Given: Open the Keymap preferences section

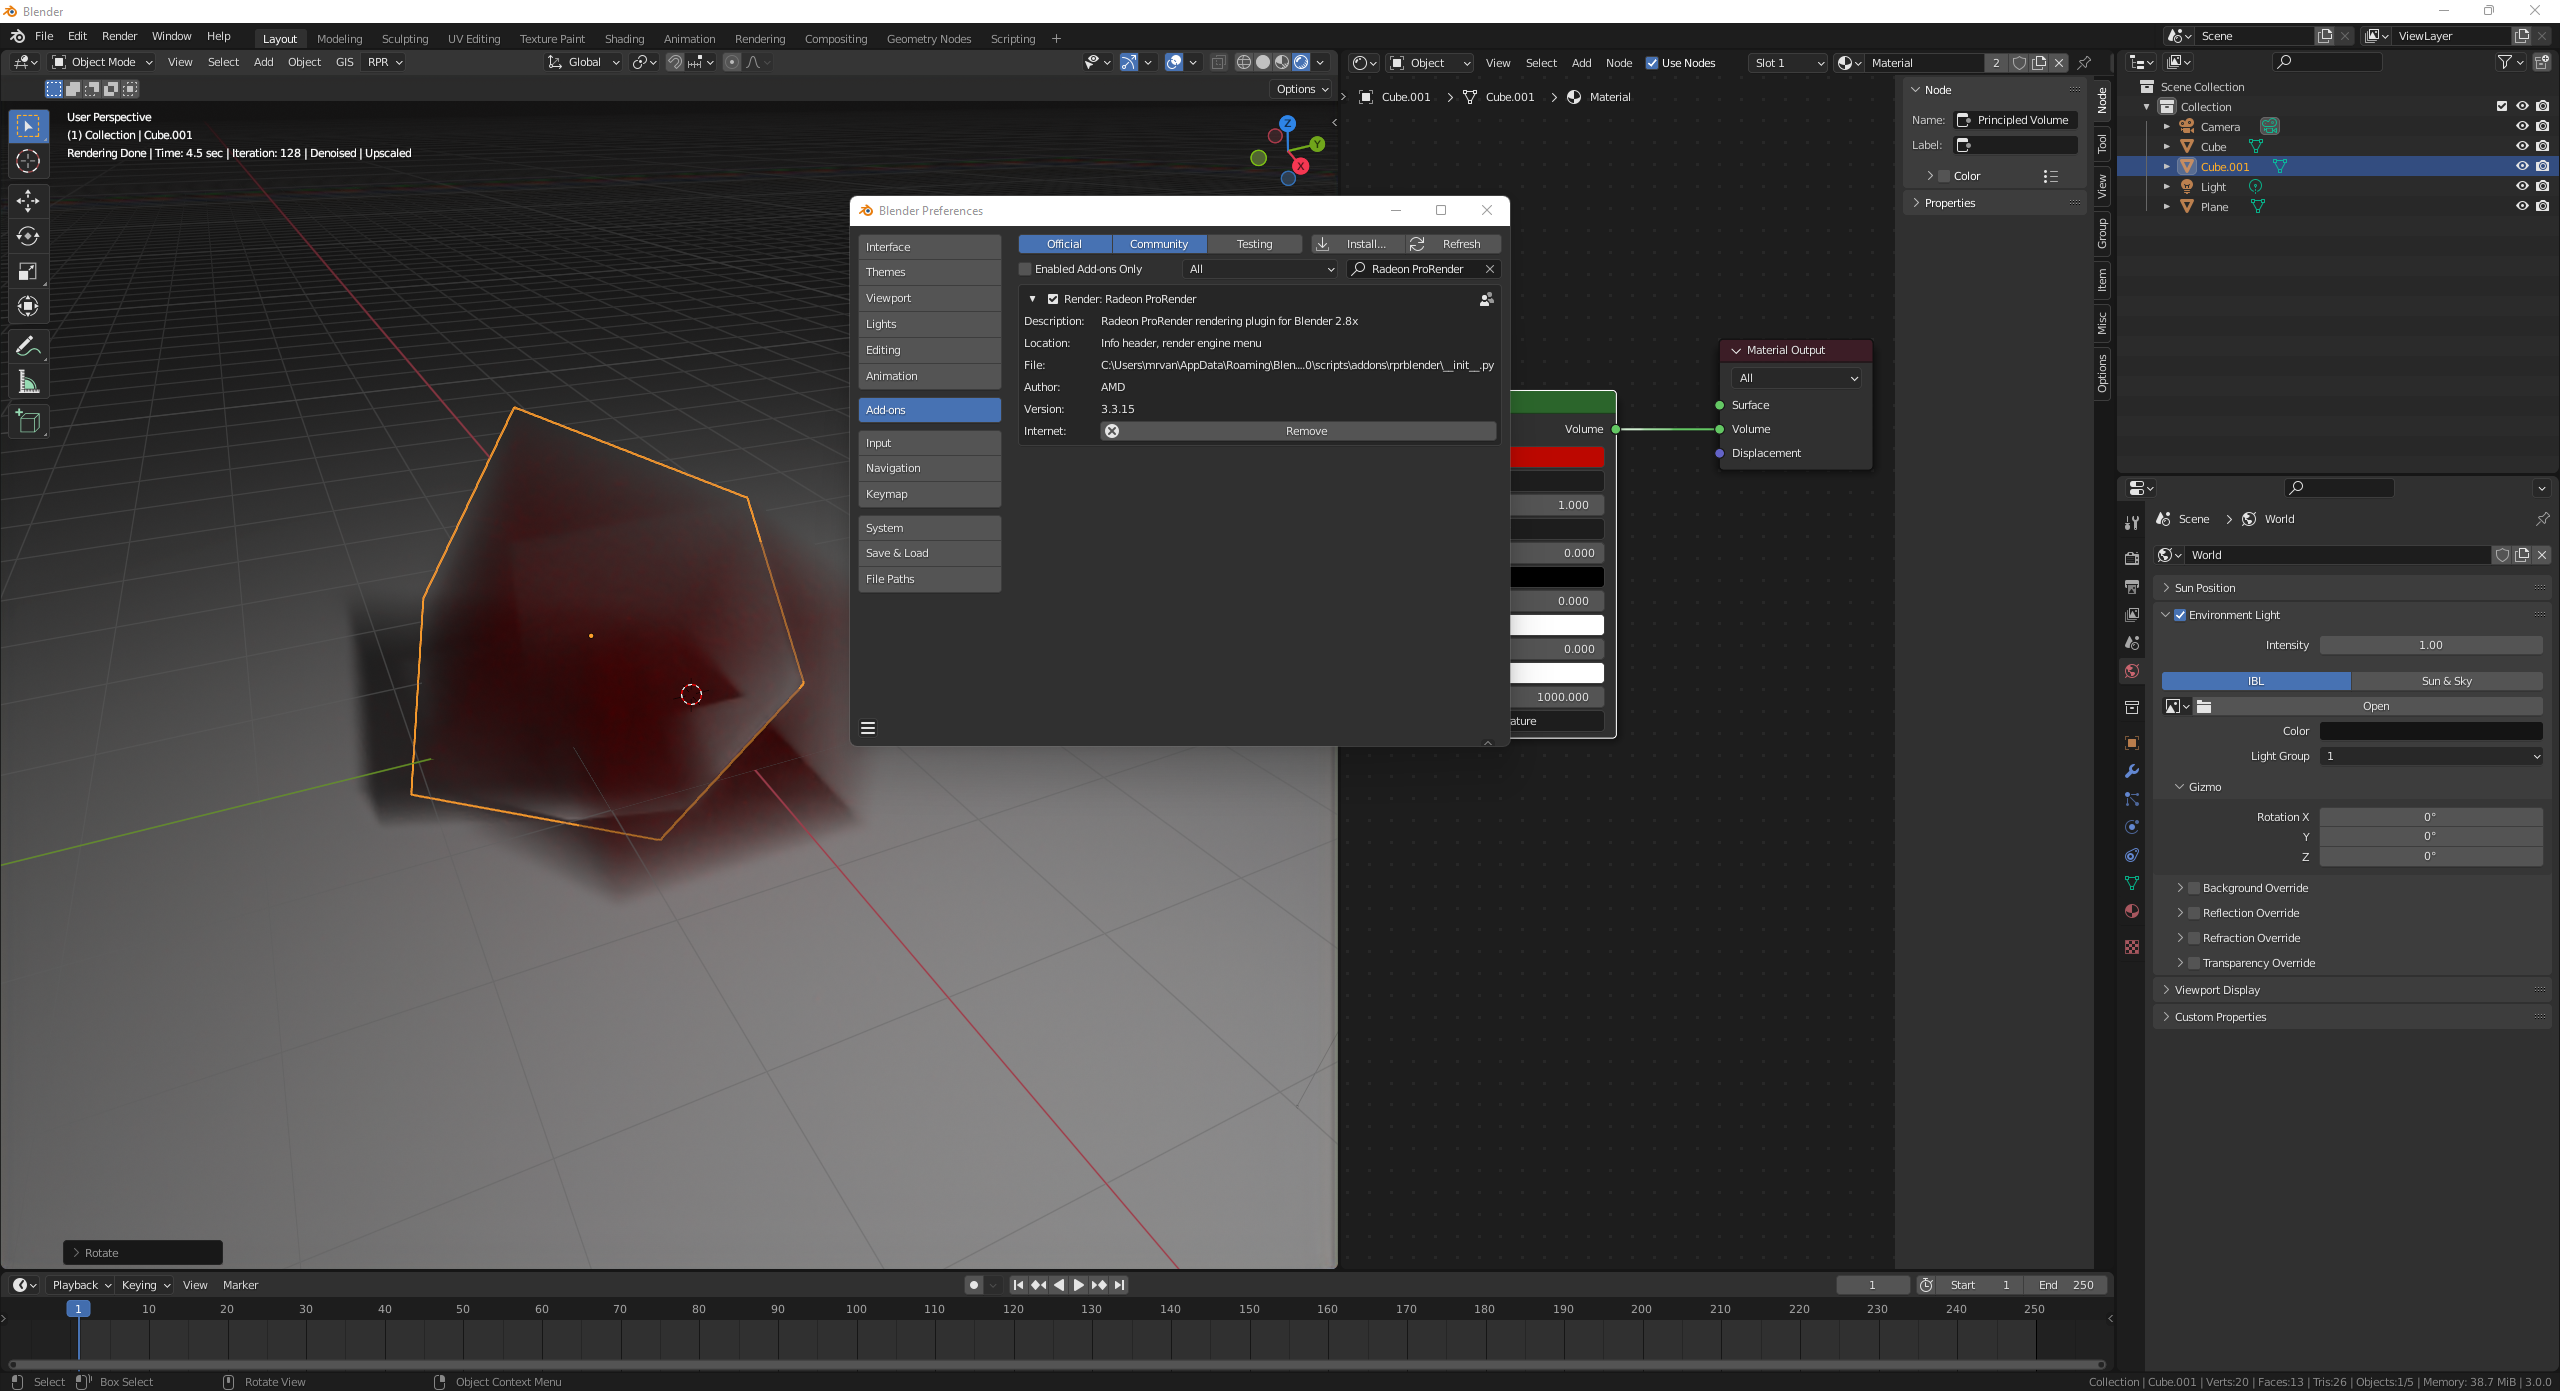Looking at the screenshot, I should (929, 494).
